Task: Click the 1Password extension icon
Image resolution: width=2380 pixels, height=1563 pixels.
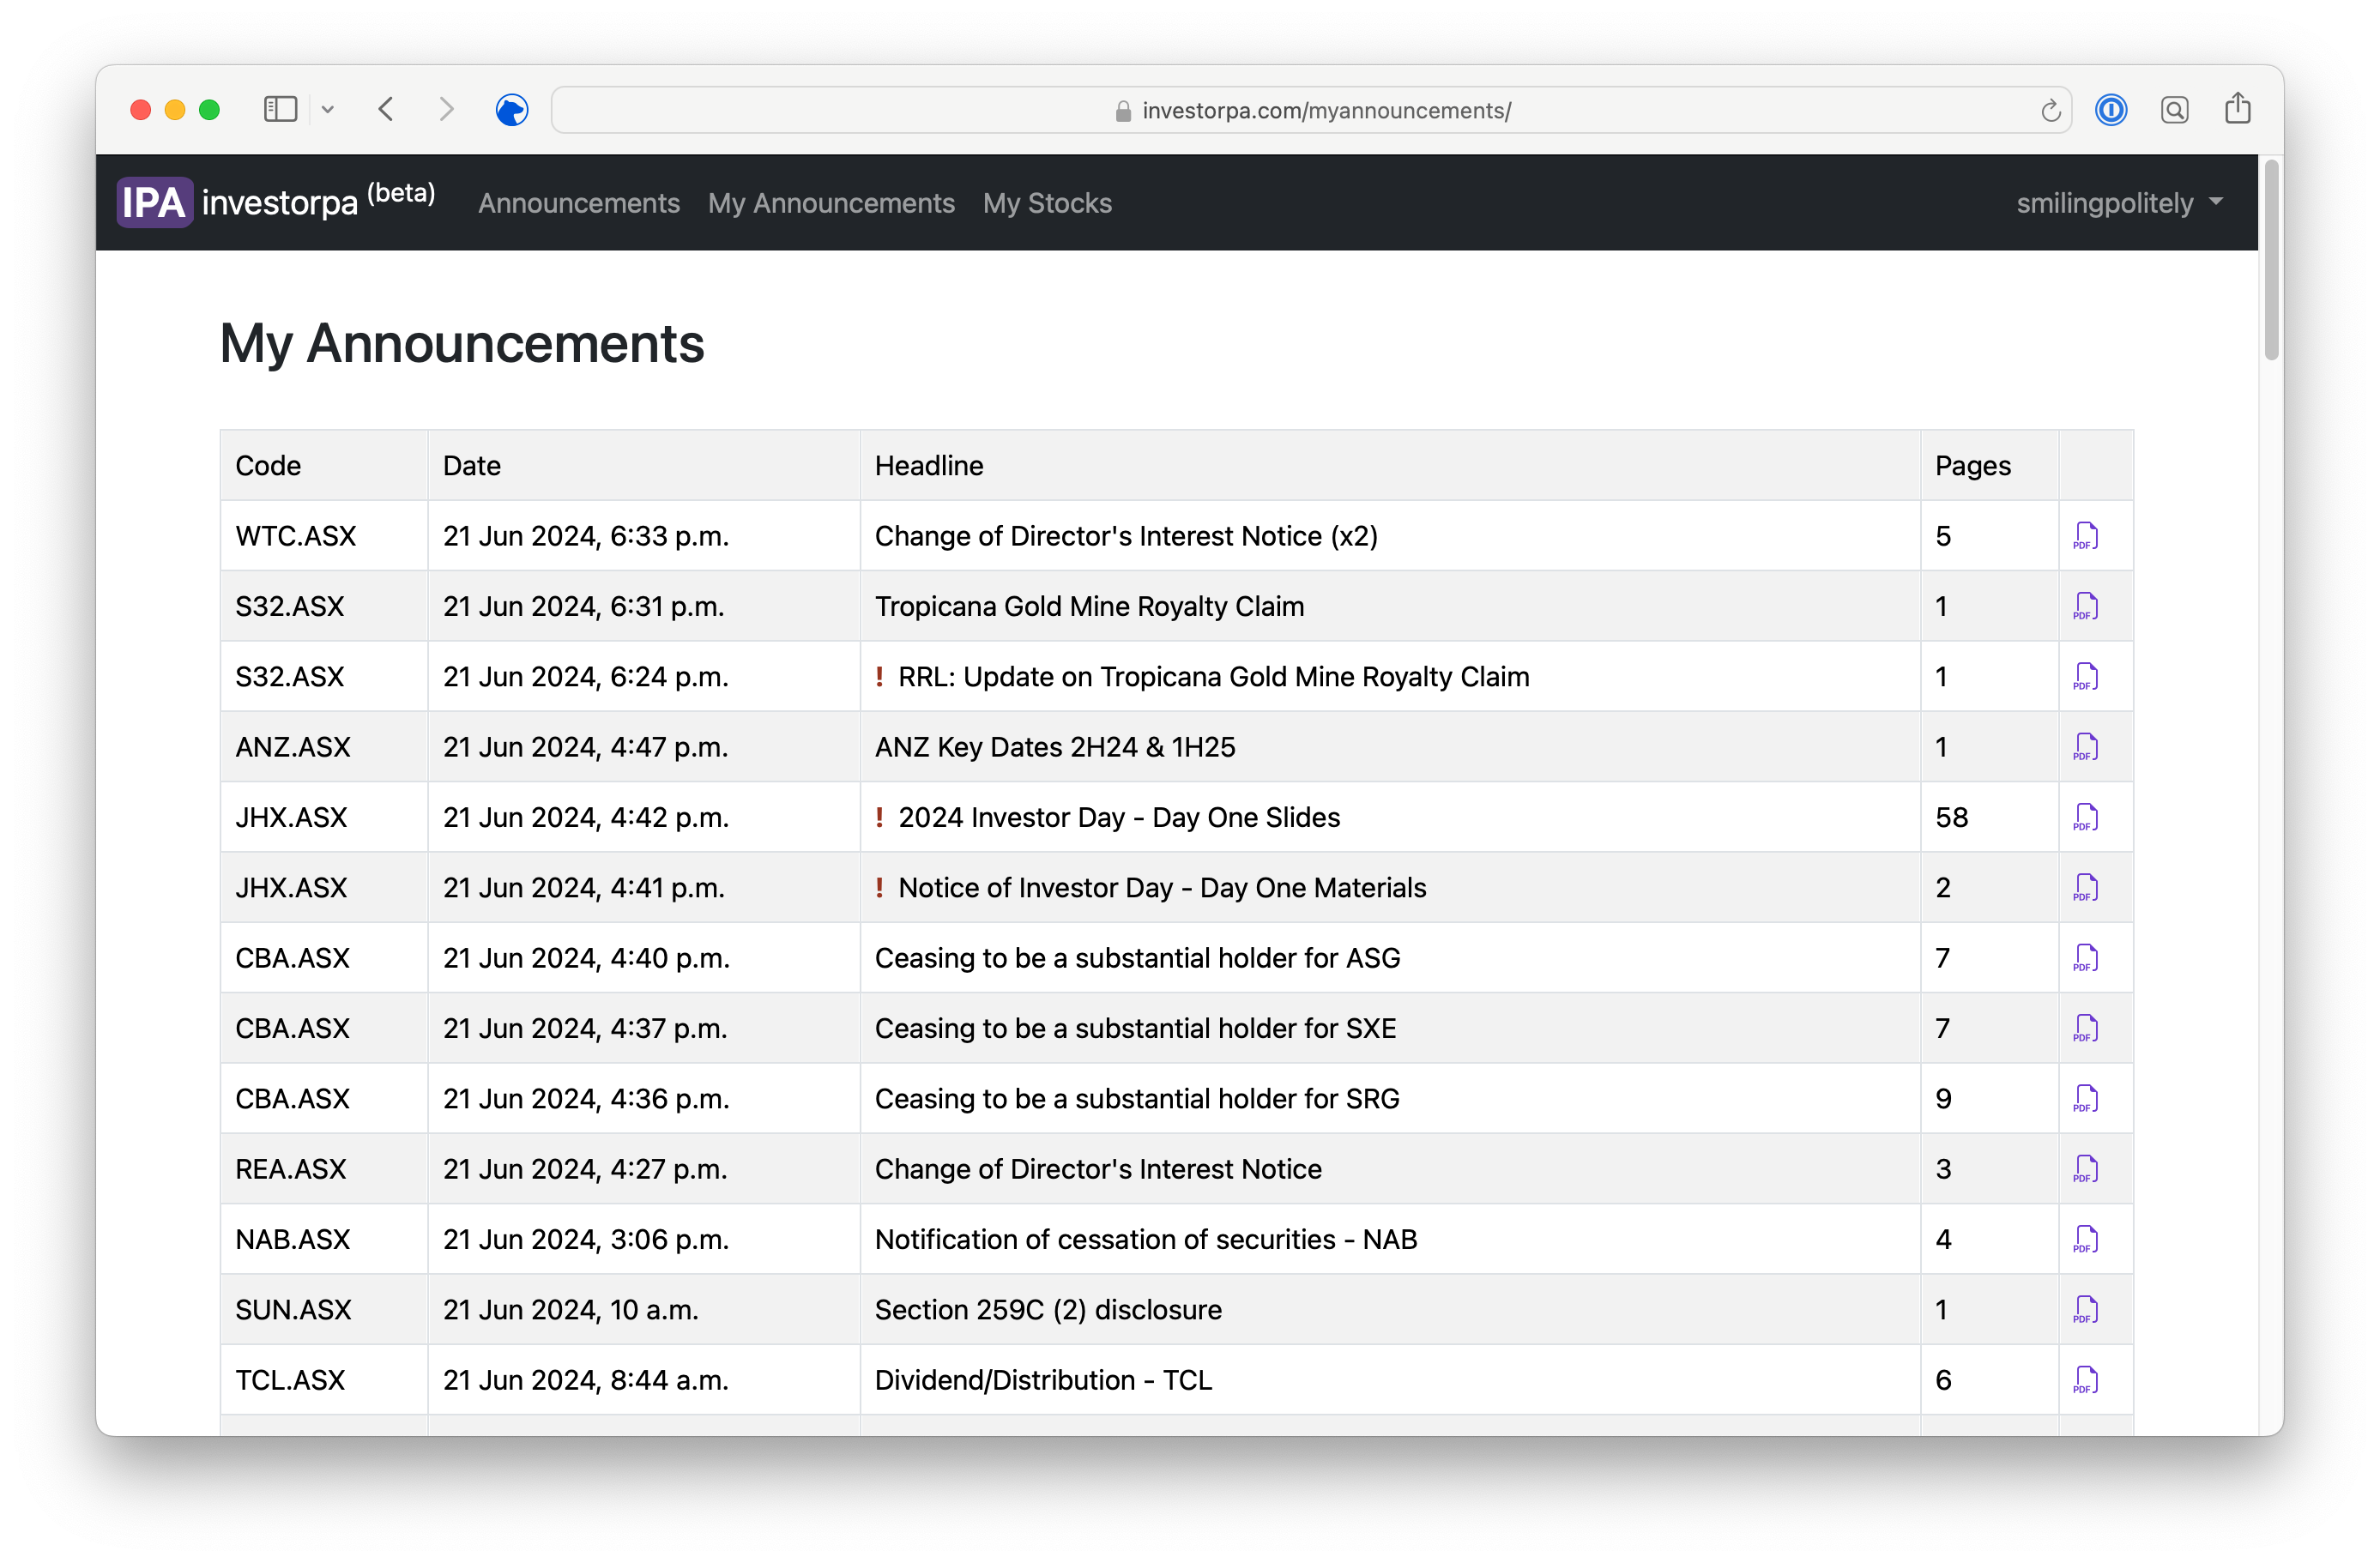Action: tap(2111, 110)
